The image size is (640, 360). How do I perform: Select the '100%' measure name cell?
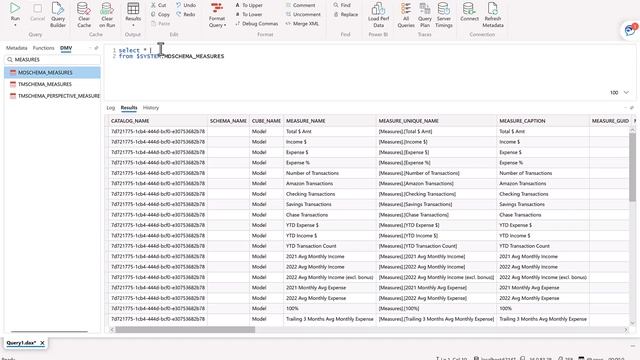coord(329,308)
